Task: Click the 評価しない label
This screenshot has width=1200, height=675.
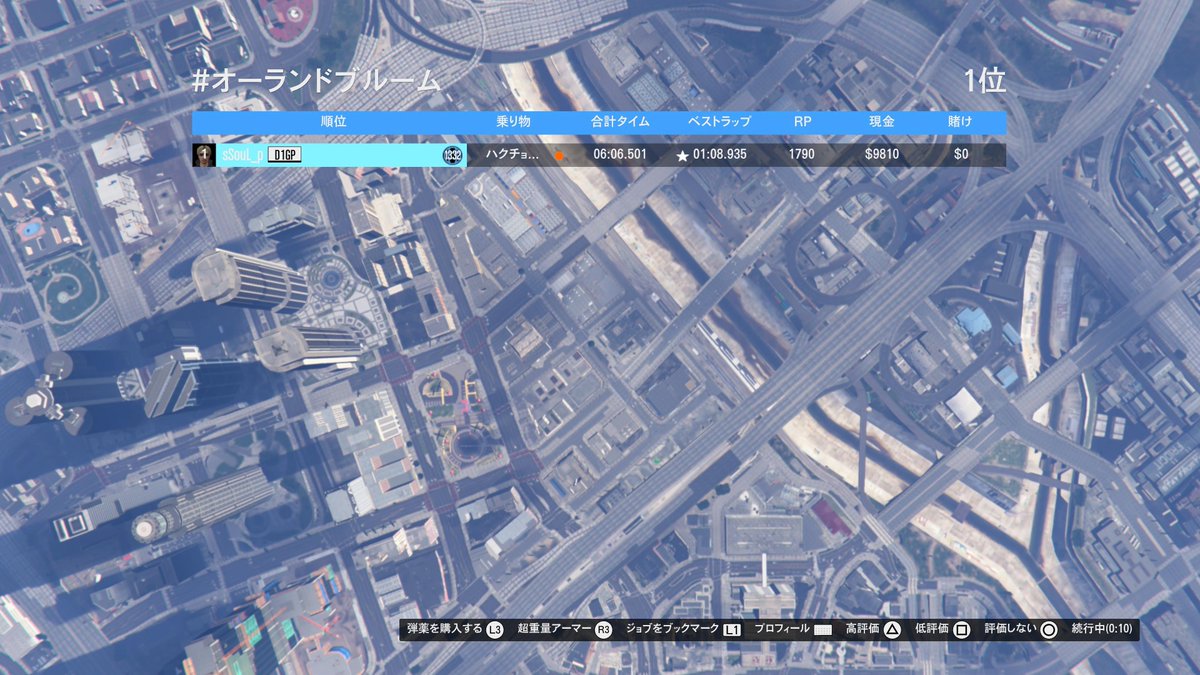Action: [1008, 630]
